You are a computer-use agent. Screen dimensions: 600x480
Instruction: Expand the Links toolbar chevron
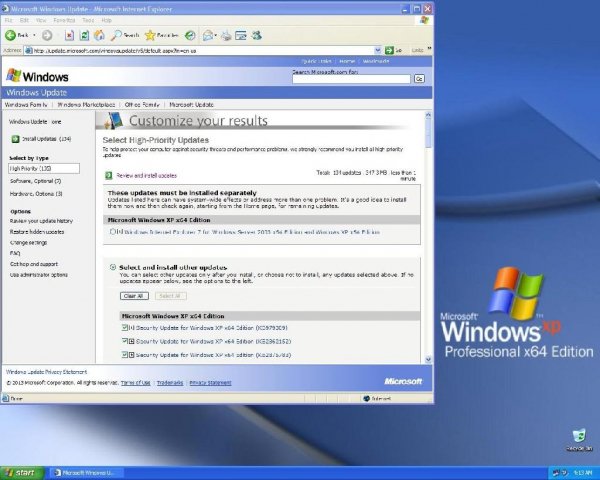coord(429,49)
